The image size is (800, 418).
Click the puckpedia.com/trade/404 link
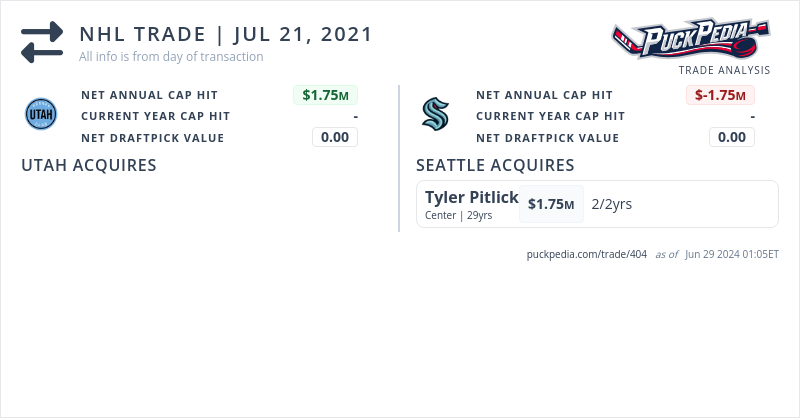[587, 254]
